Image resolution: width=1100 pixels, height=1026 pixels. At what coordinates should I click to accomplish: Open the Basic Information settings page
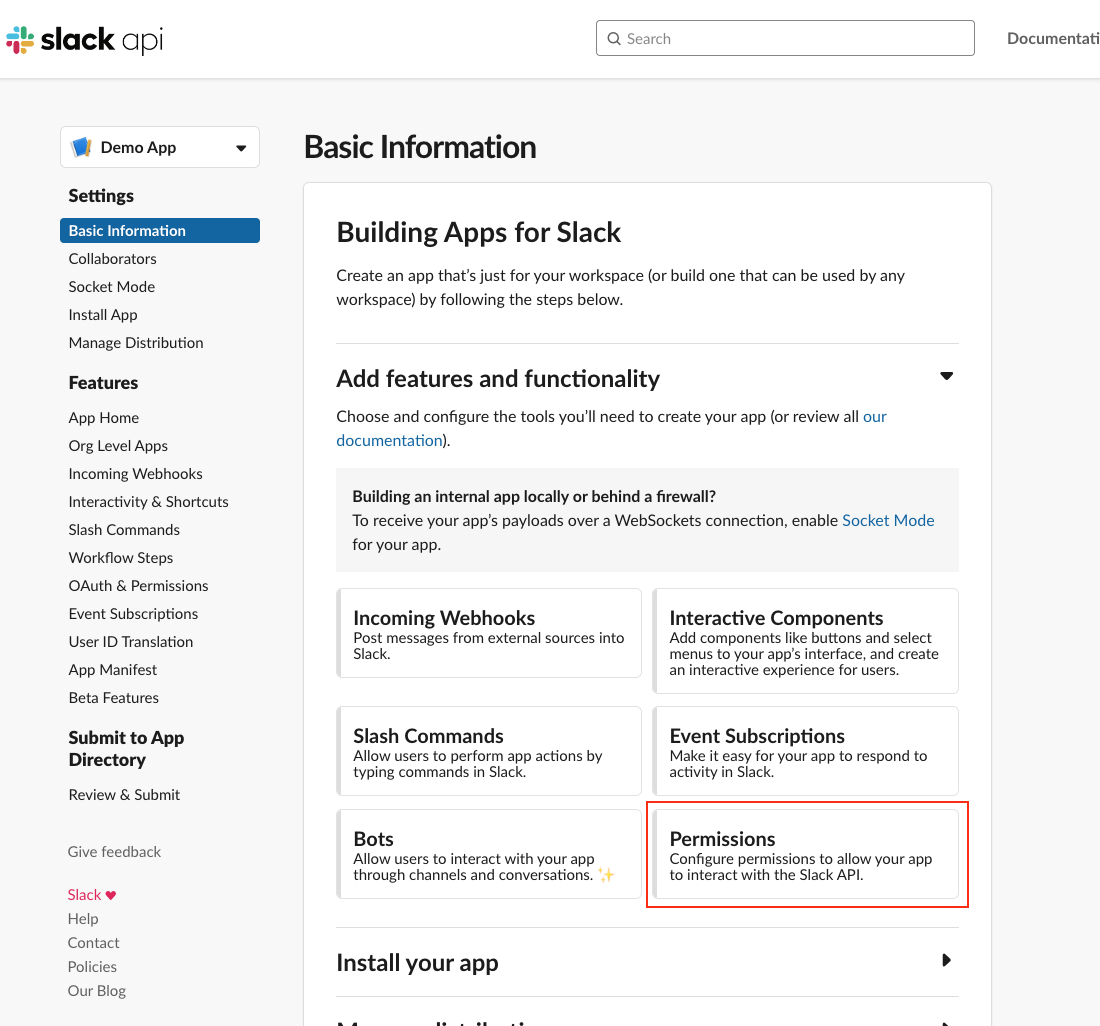[x=127, y=230]
